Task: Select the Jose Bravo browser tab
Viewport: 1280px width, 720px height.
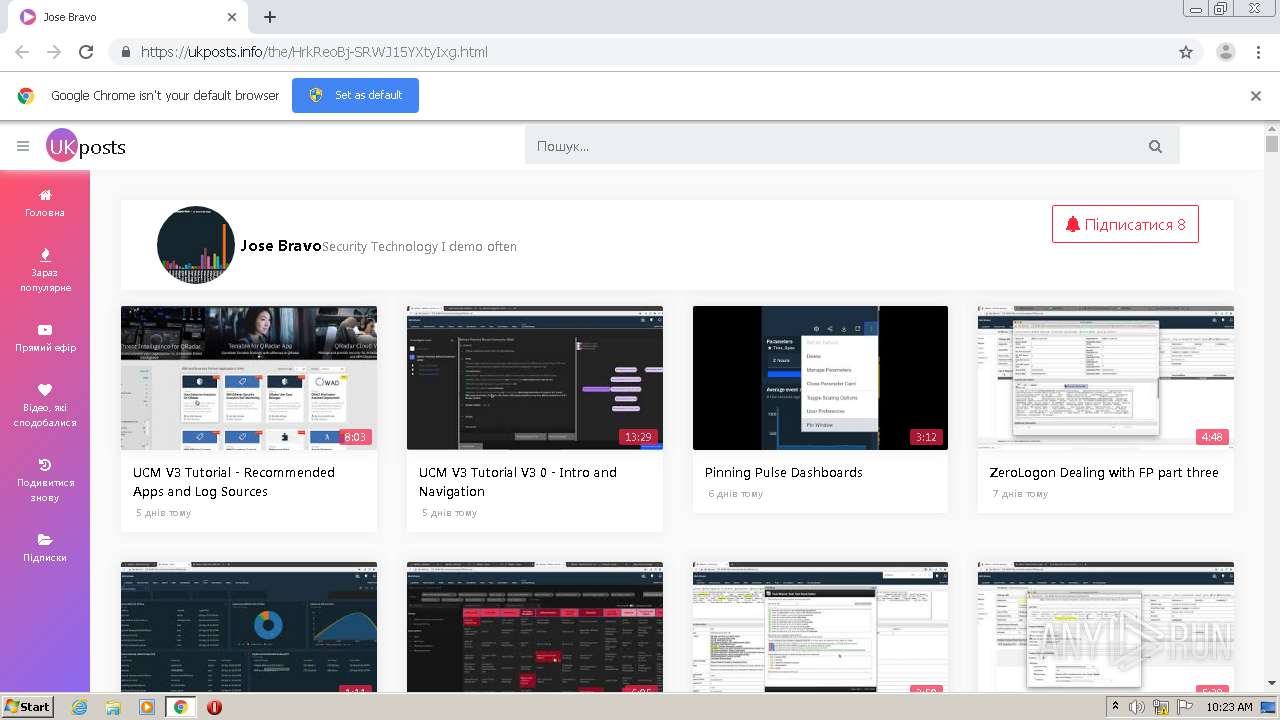Action: (128, 17)
